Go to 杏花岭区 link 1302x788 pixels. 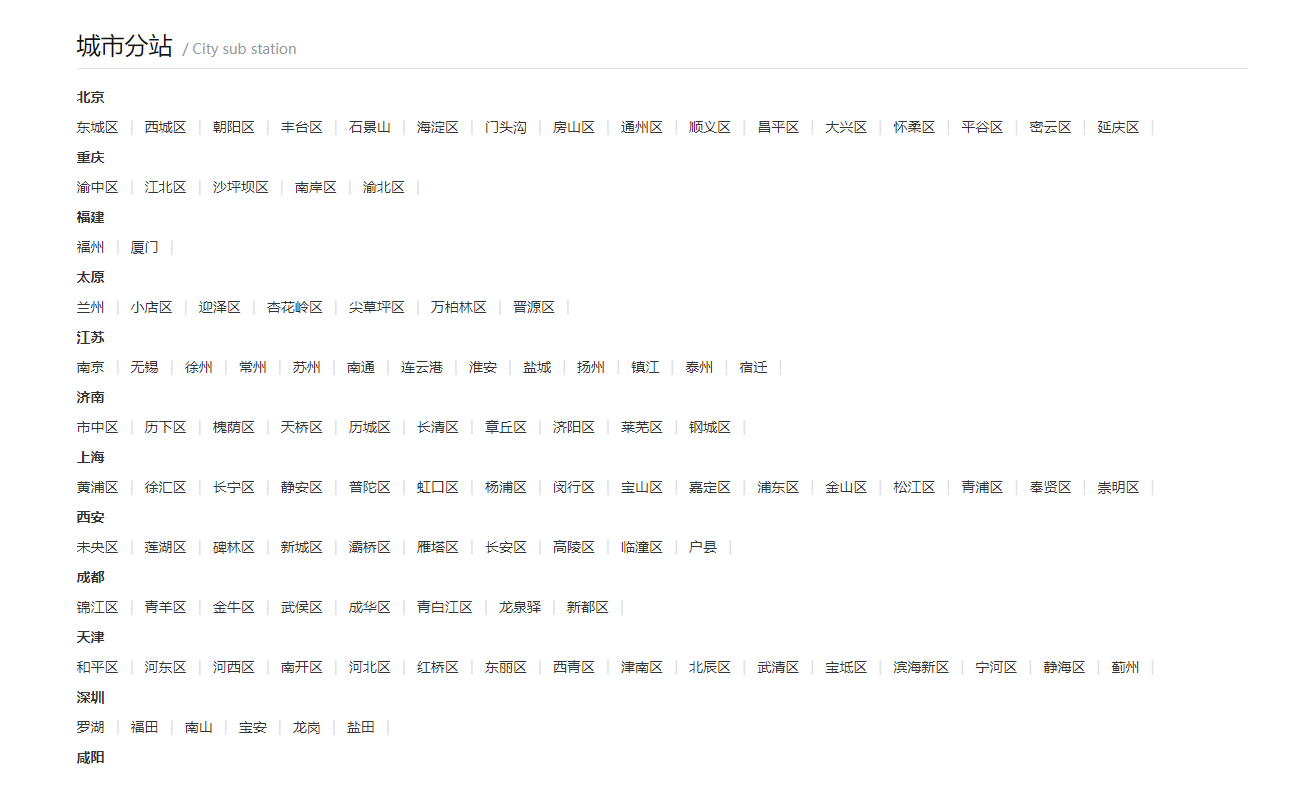(294, 307)
